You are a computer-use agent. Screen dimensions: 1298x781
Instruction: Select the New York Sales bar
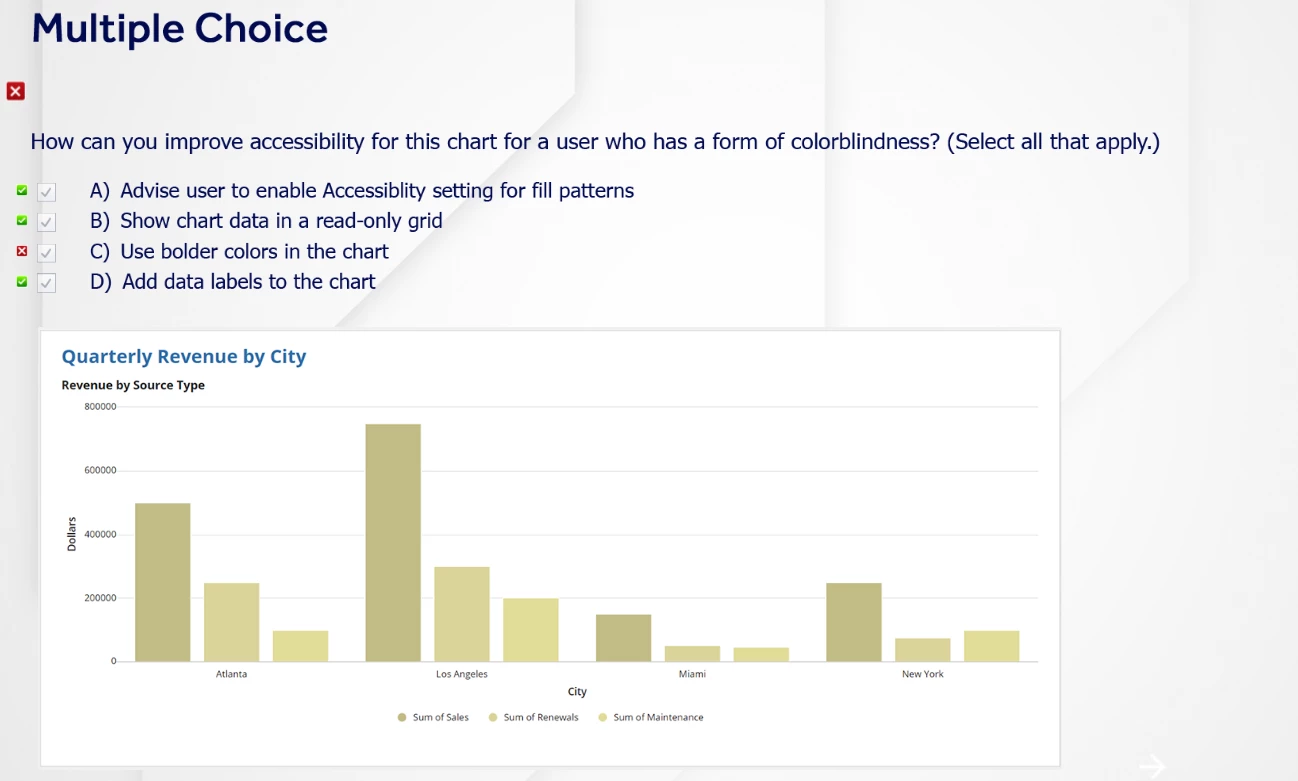click(x=854, y=622)
